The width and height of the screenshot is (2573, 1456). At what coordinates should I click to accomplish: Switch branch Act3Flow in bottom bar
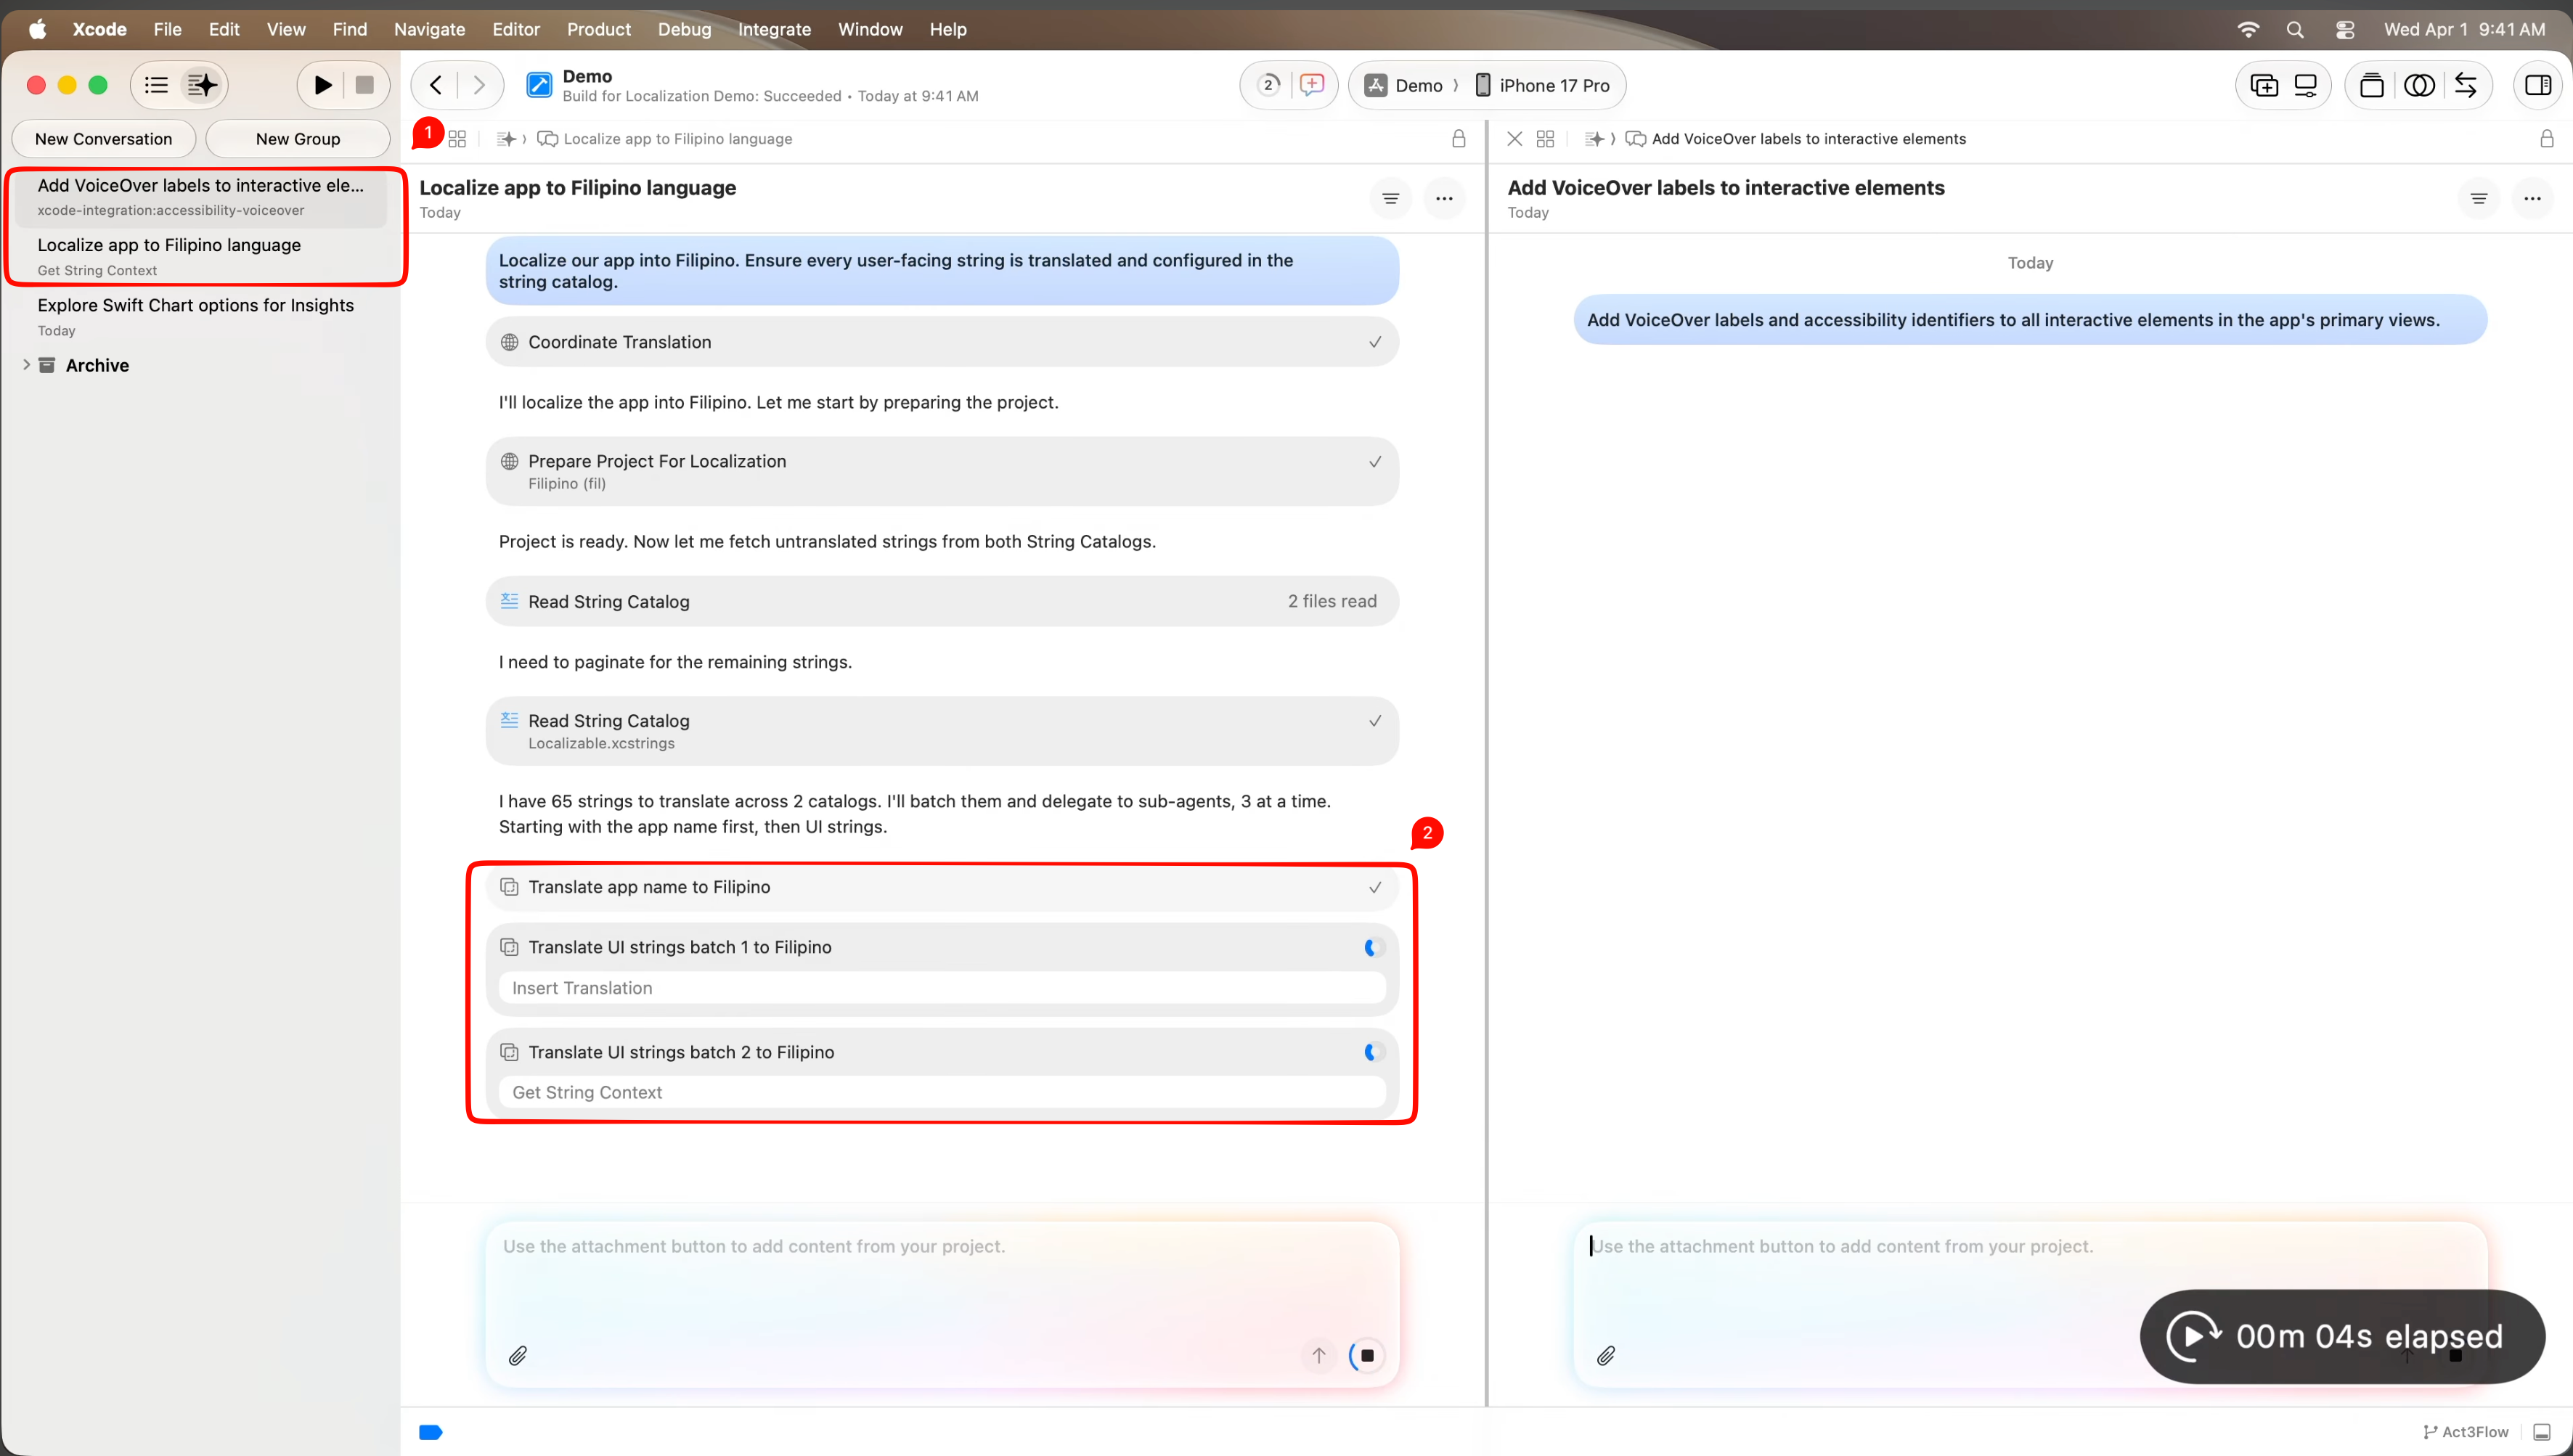[2465, 1432]
